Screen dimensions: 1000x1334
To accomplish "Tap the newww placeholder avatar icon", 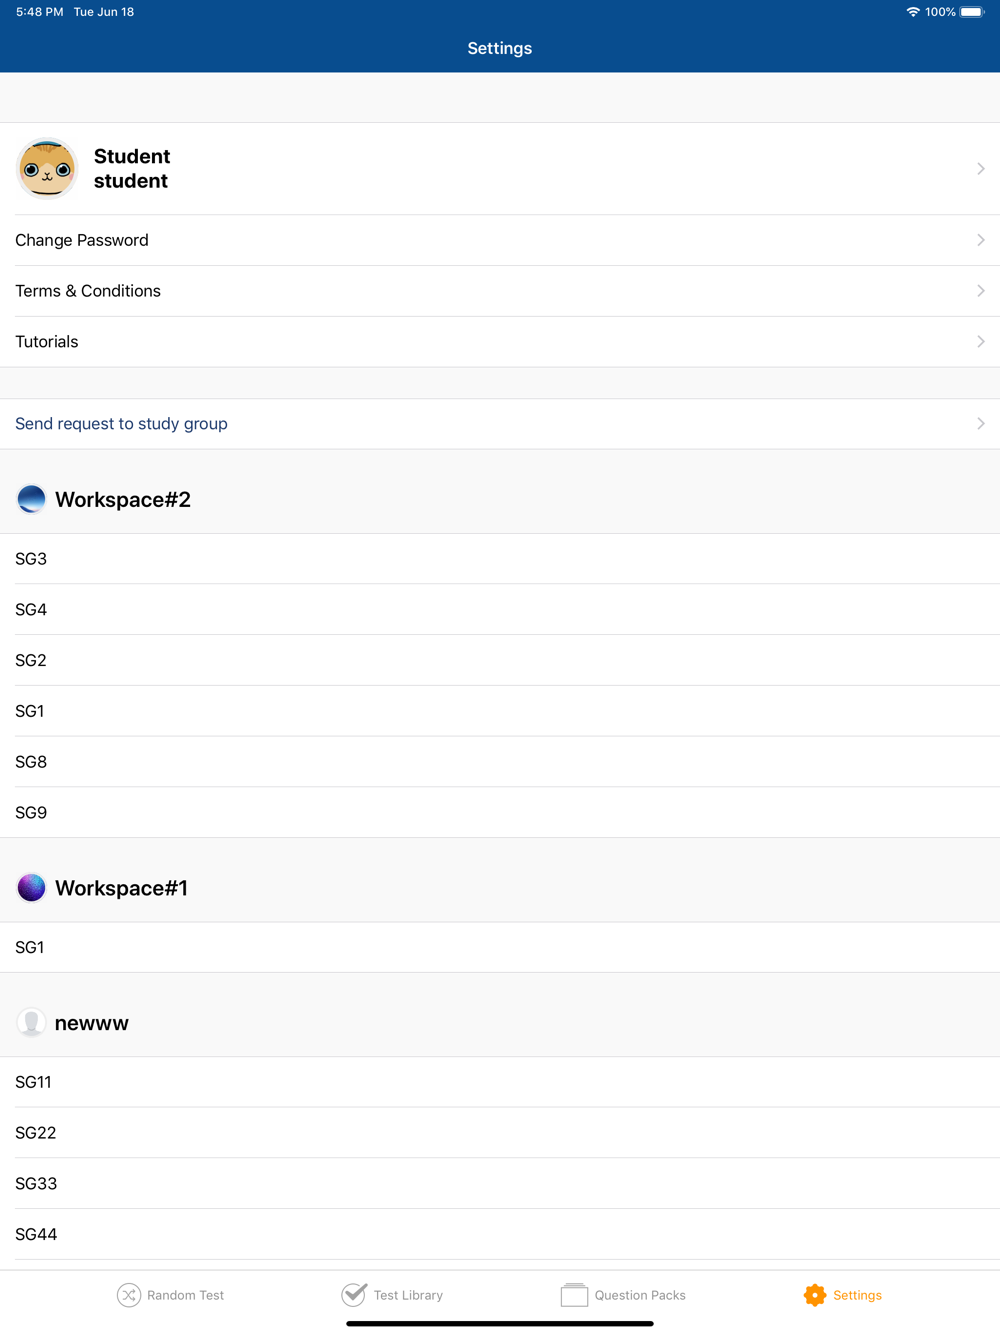I will 31,1022.
